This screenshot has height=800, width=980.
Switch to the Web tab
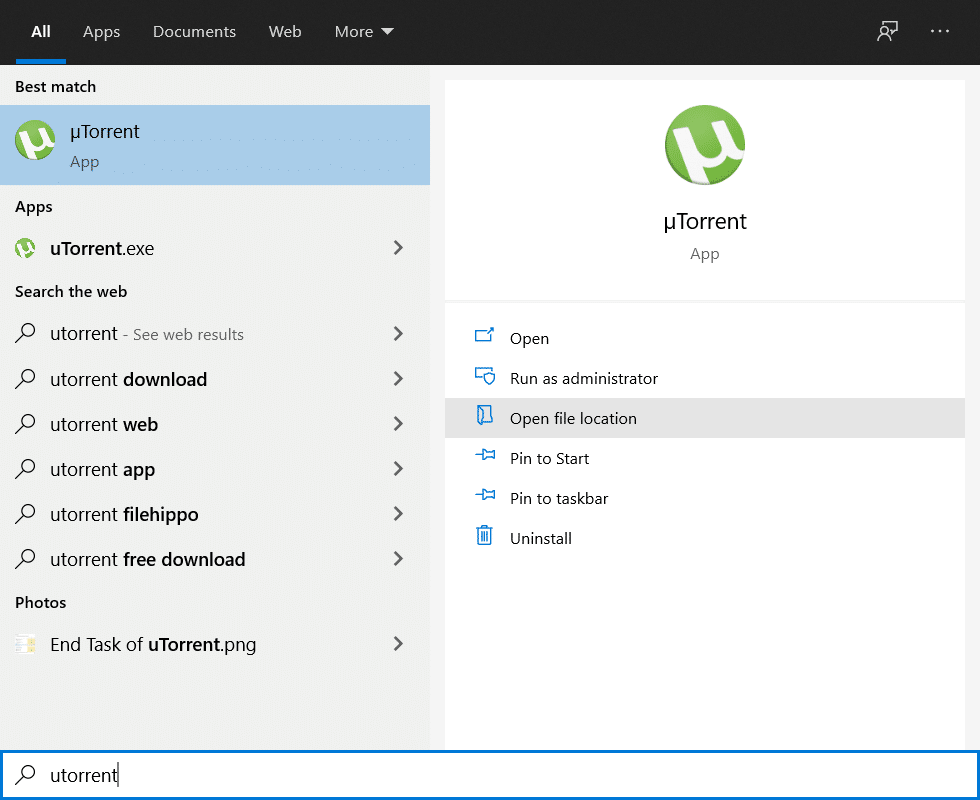[x=285, y=31]
